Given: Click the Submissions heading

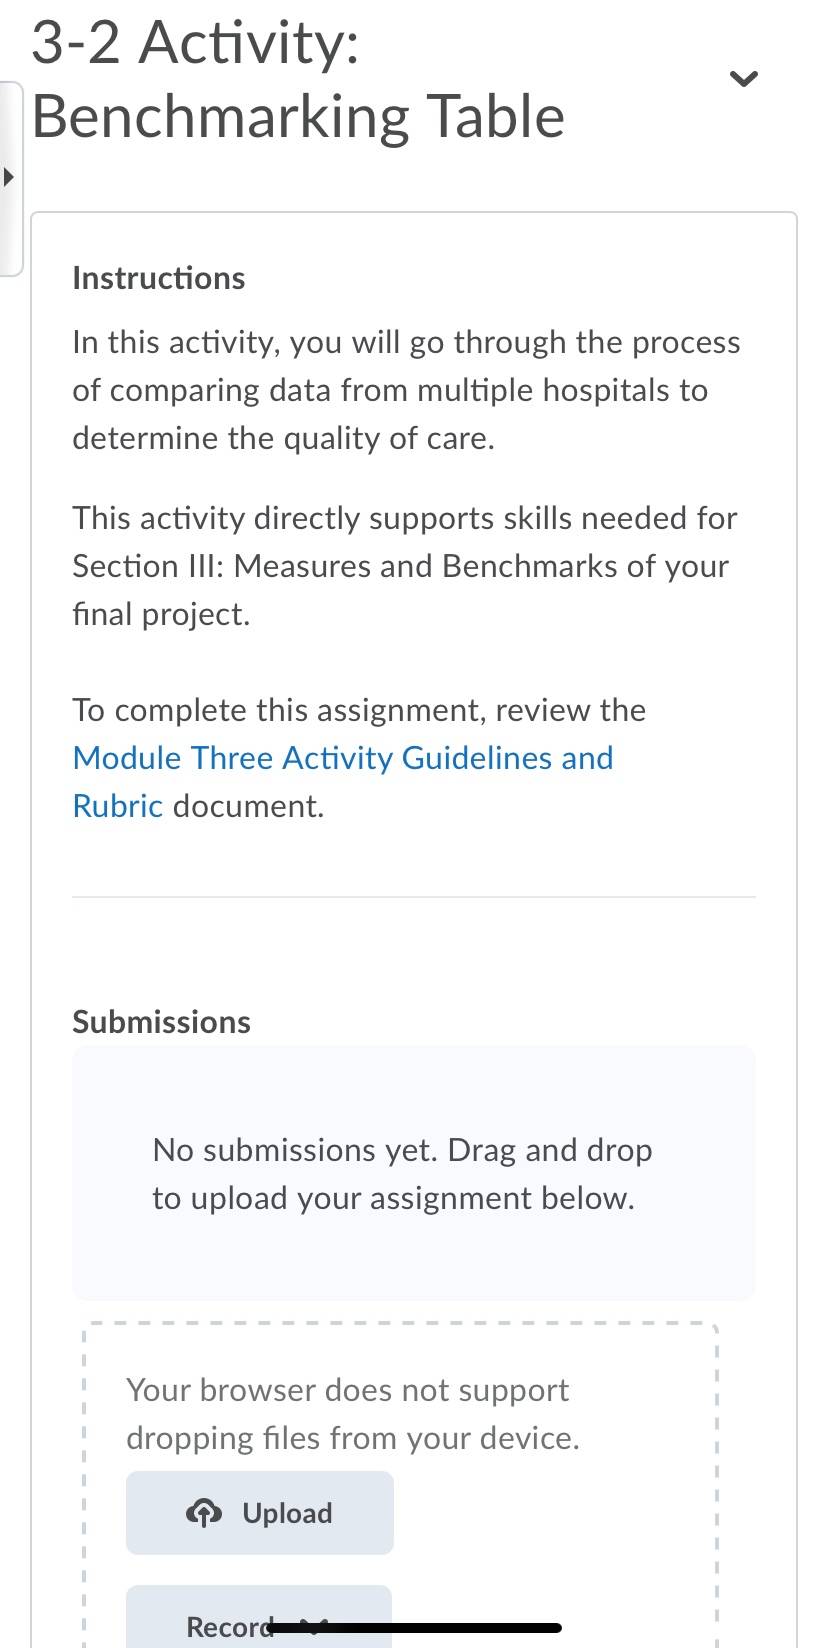Looking at the screenshot, I should coord(162,1022).
